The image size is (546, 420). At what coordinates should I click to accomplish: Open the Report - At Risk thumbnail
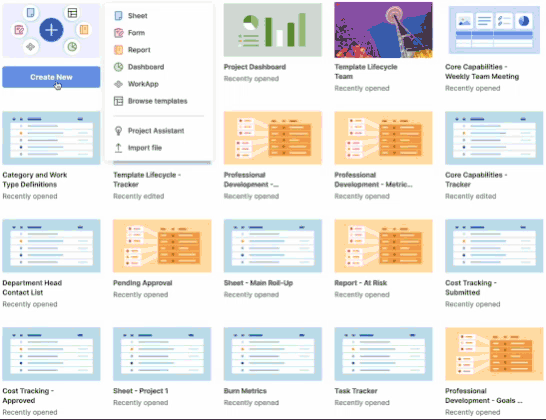tap(383, 246)
